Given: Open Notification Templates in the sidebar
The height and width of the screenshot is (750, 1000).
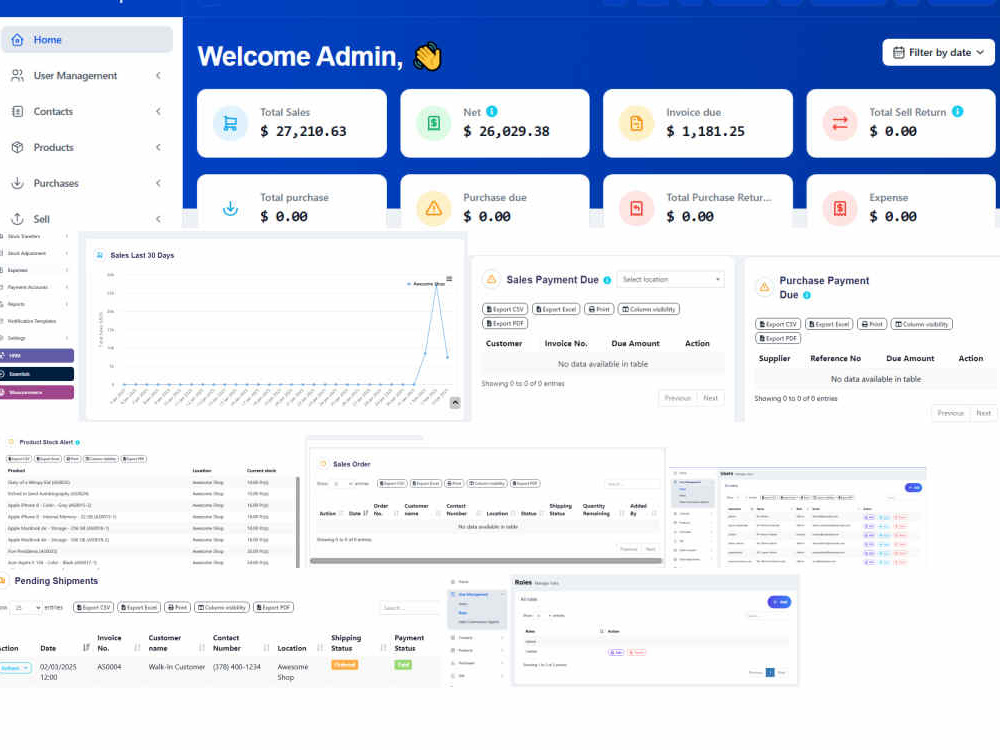Looking at the screenshot, I should [x=32, y=321].
